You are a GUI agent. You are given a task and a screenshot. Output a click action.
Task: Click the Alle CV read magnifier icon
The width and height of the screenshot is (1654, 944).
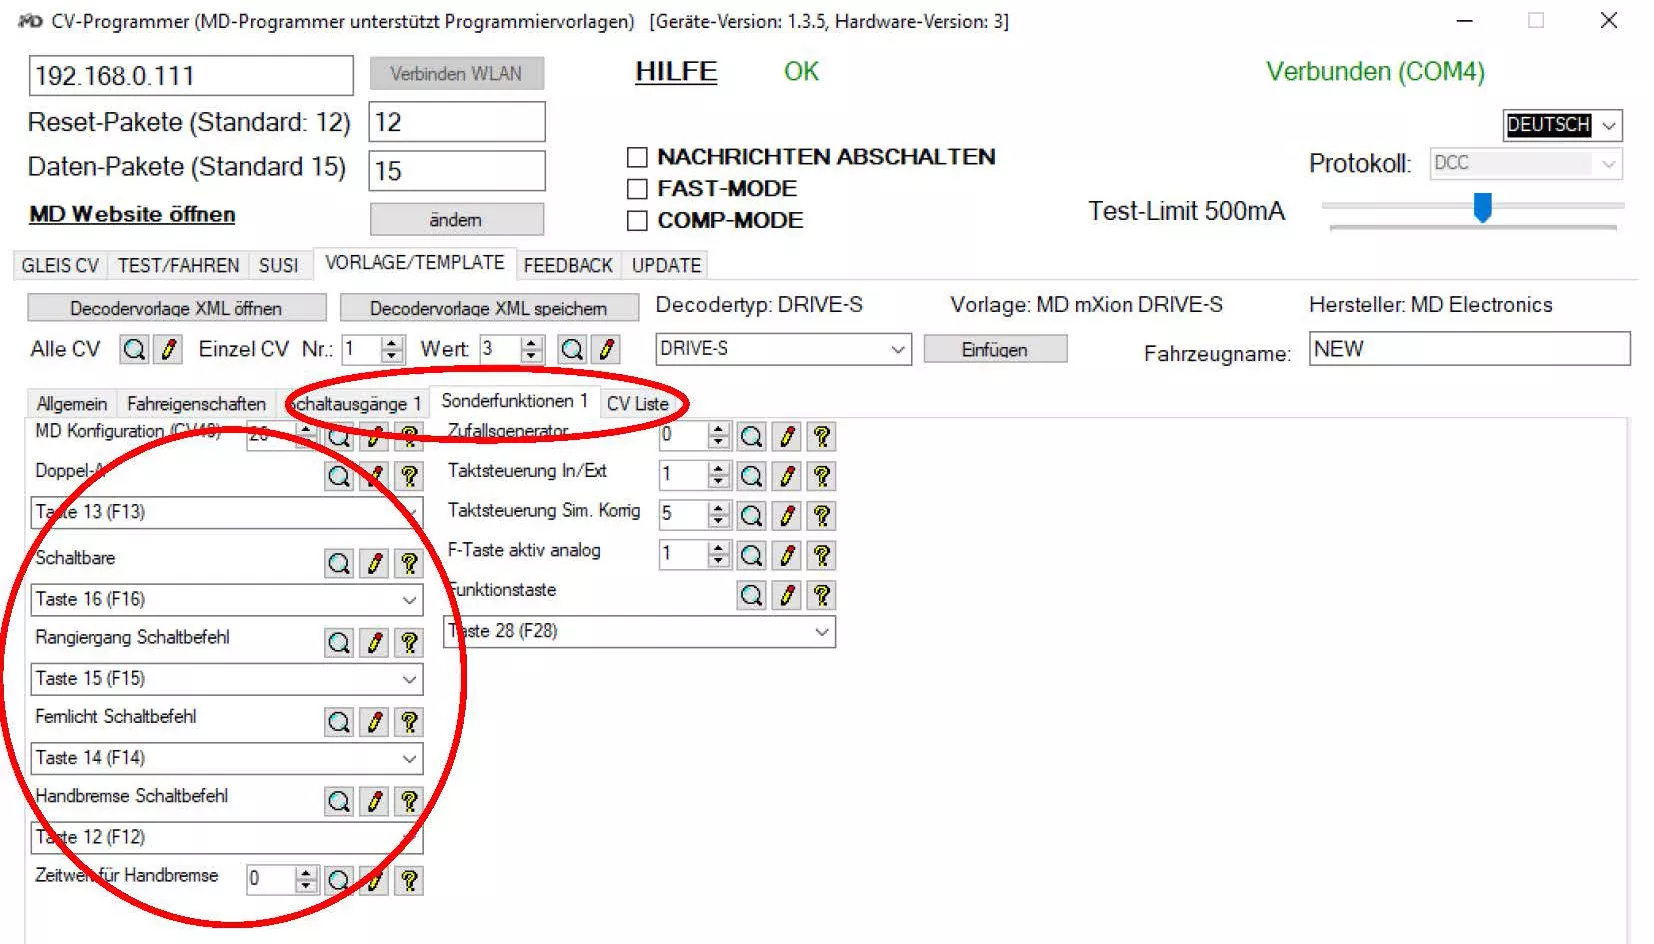(134, 349)
